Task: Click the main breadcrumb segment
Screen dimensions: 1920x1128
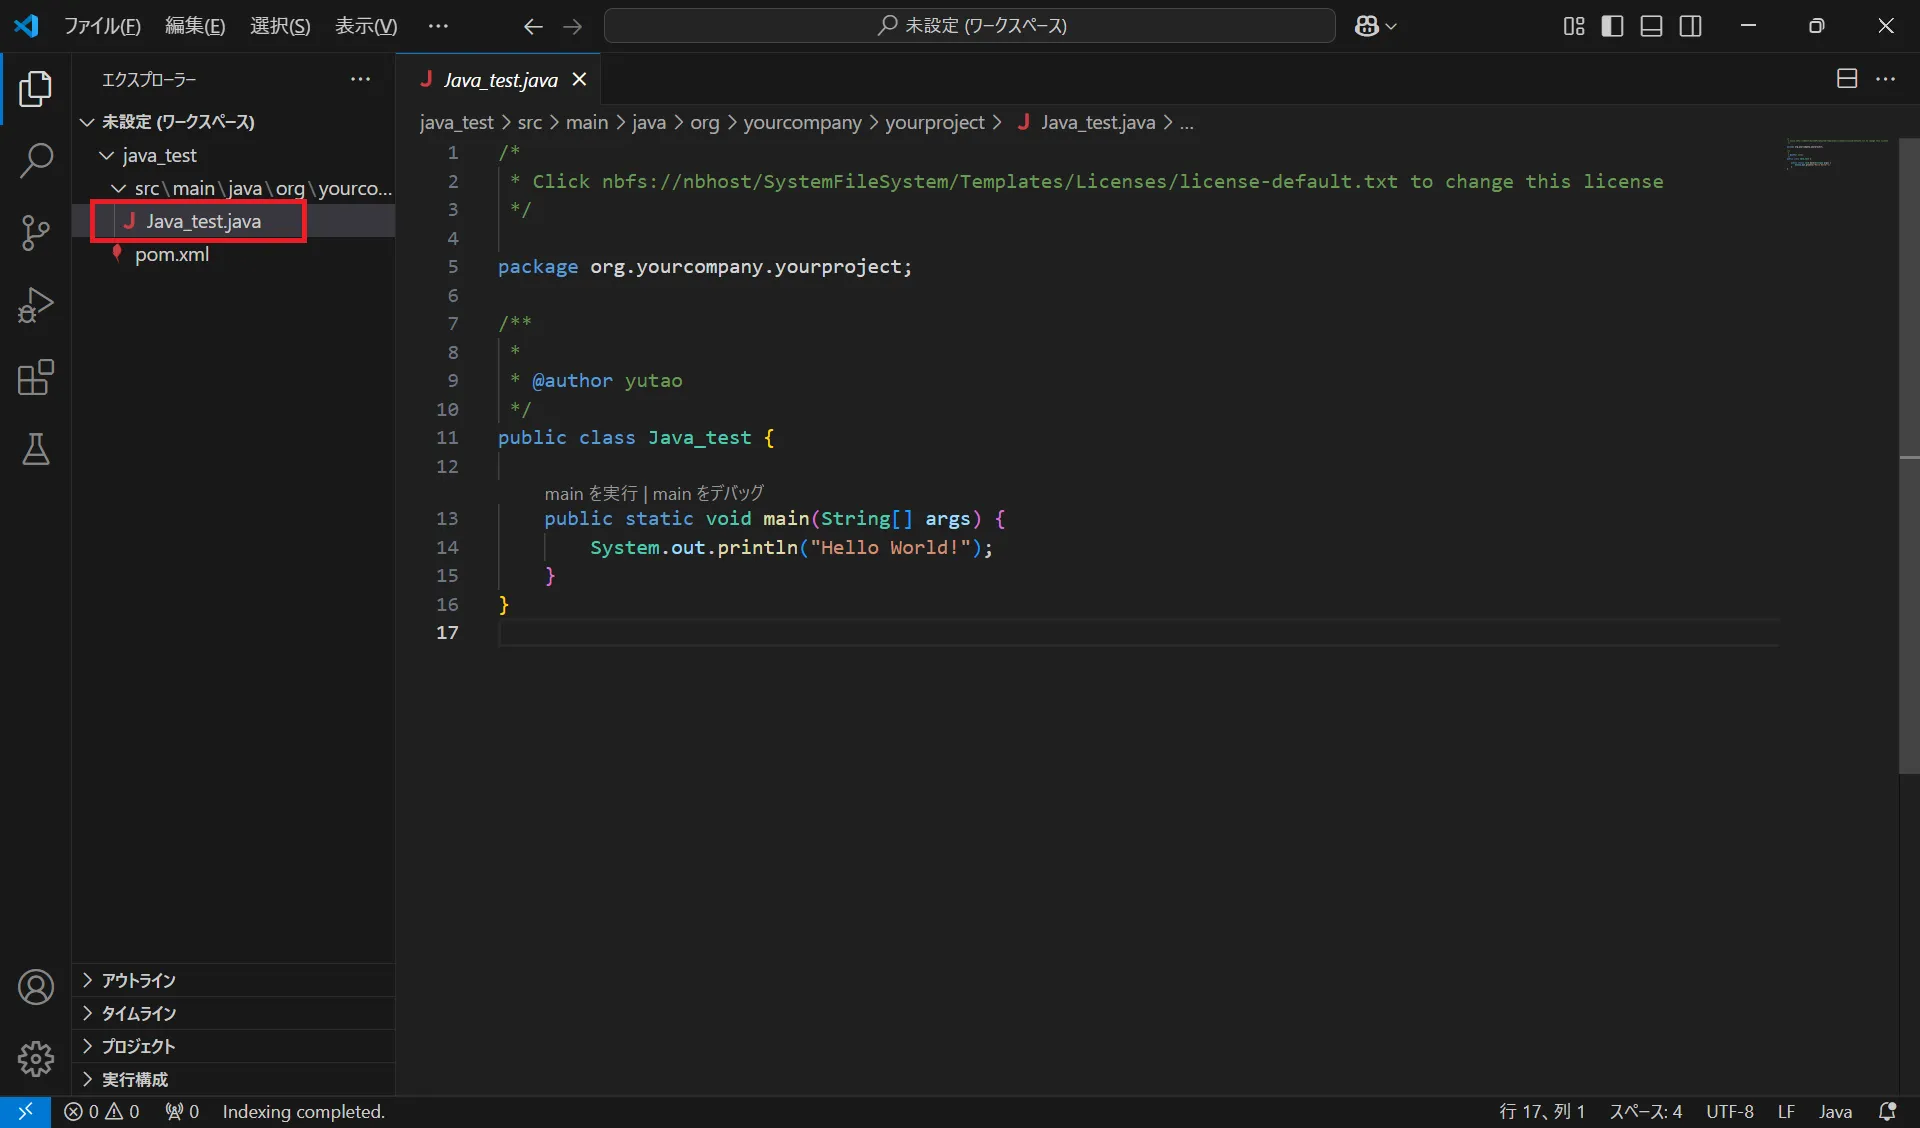Action: tap(587, 122)
